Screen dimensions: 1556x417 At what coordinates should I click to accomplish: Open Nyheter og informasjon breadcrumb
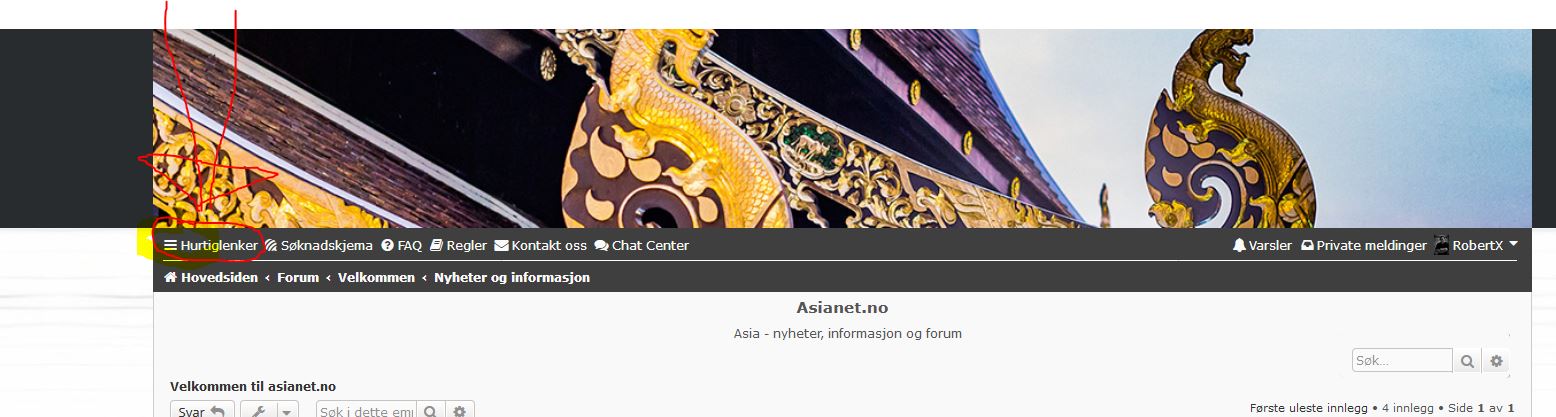coord(512,277)
